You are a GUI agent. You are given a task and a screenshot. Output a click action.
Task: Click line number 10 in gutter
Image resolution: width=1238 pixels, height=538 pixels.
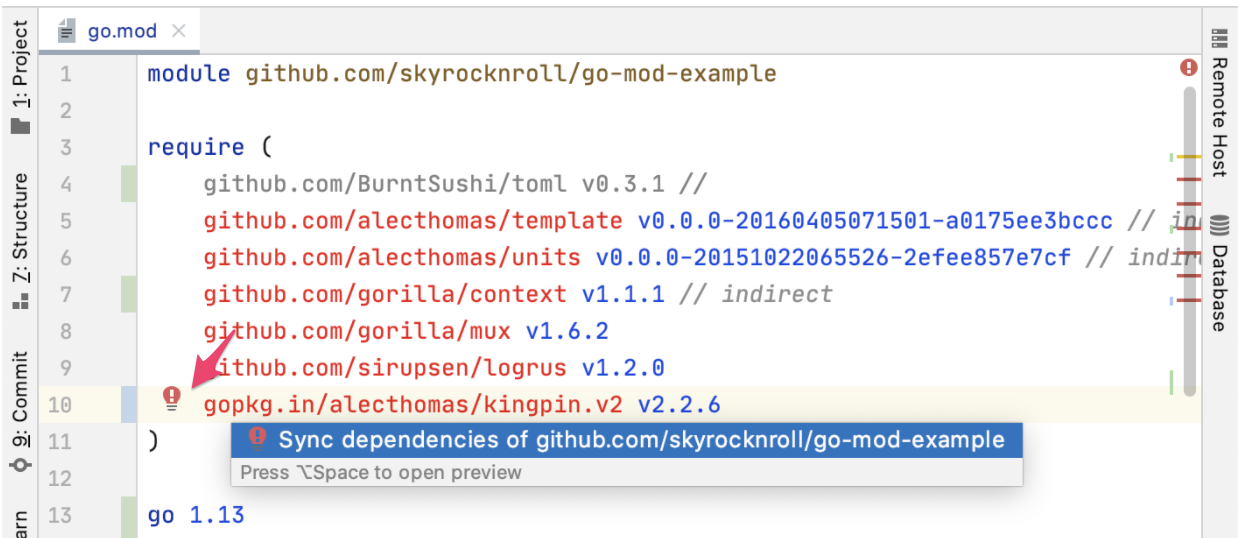60,405
